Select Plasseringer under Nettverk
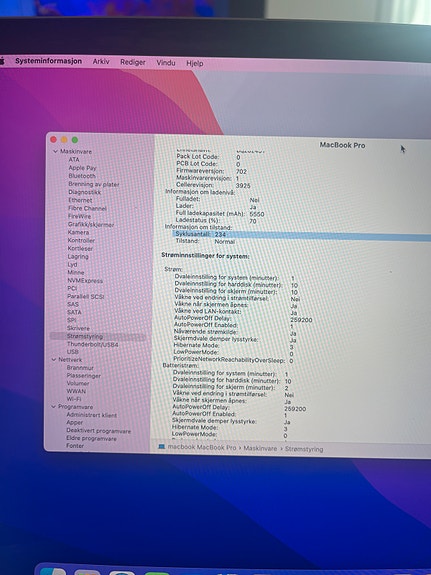Screen dimensions: 431x575 [84, 376]
